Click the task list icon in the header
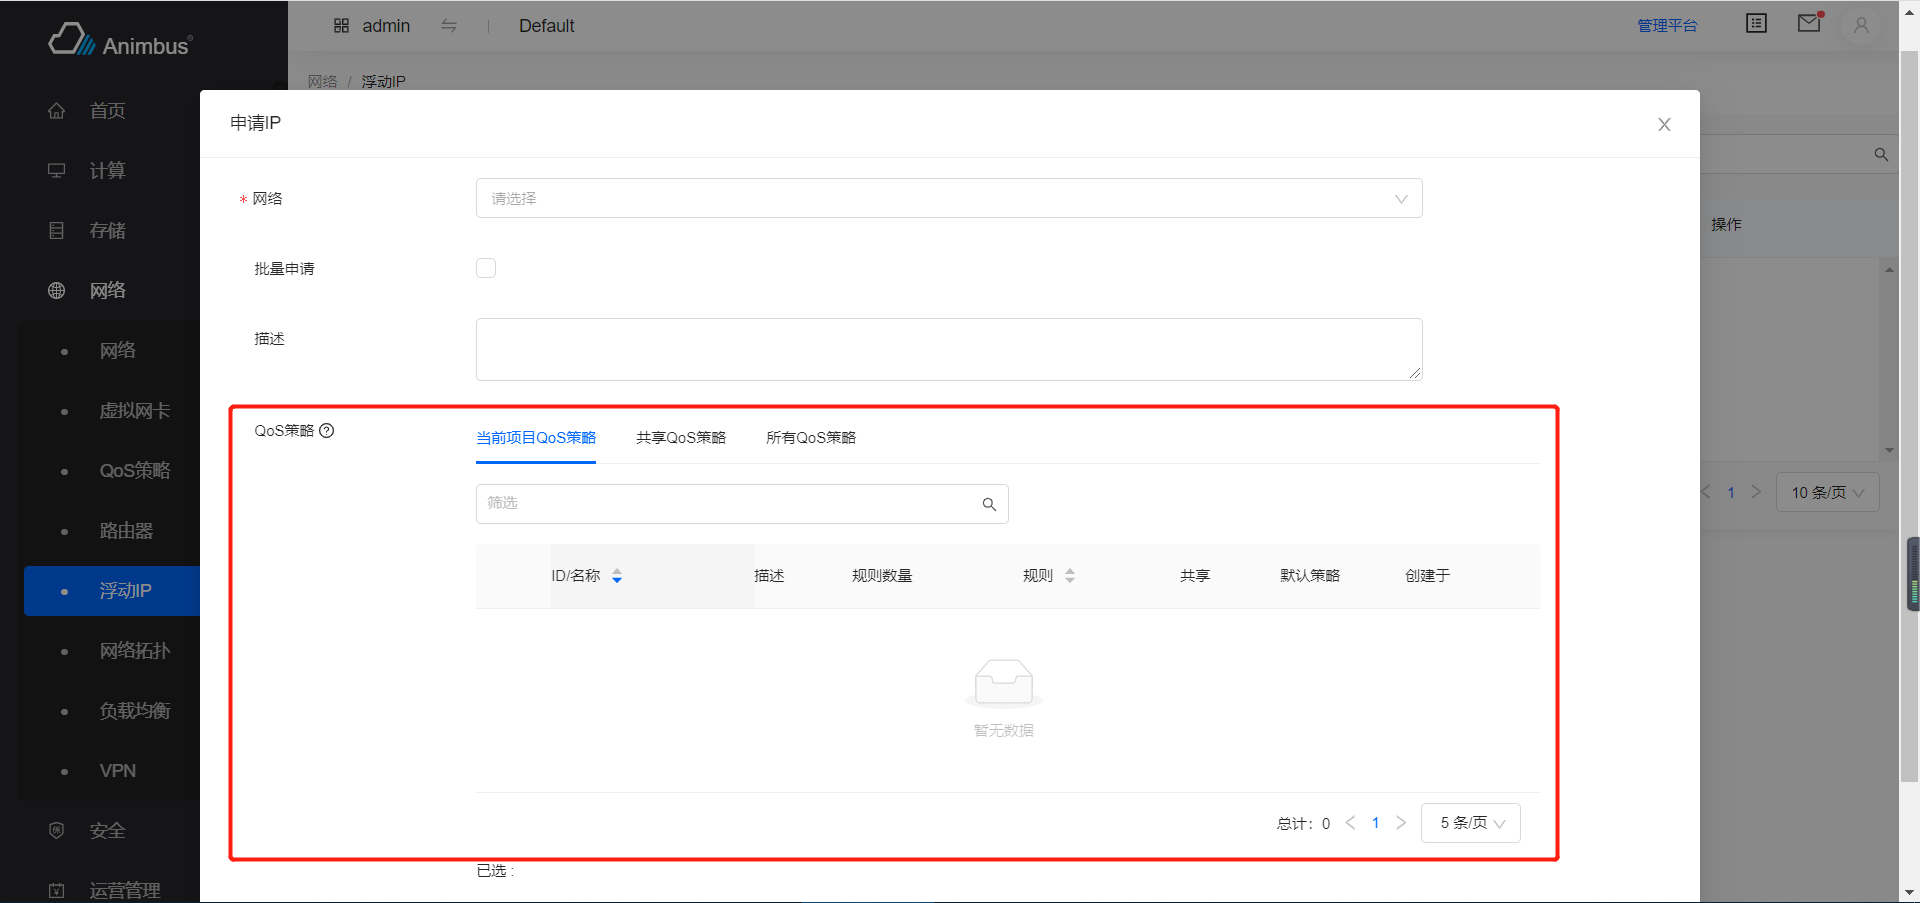This screenshot has height=903, width=1920. coord(1756,22)
